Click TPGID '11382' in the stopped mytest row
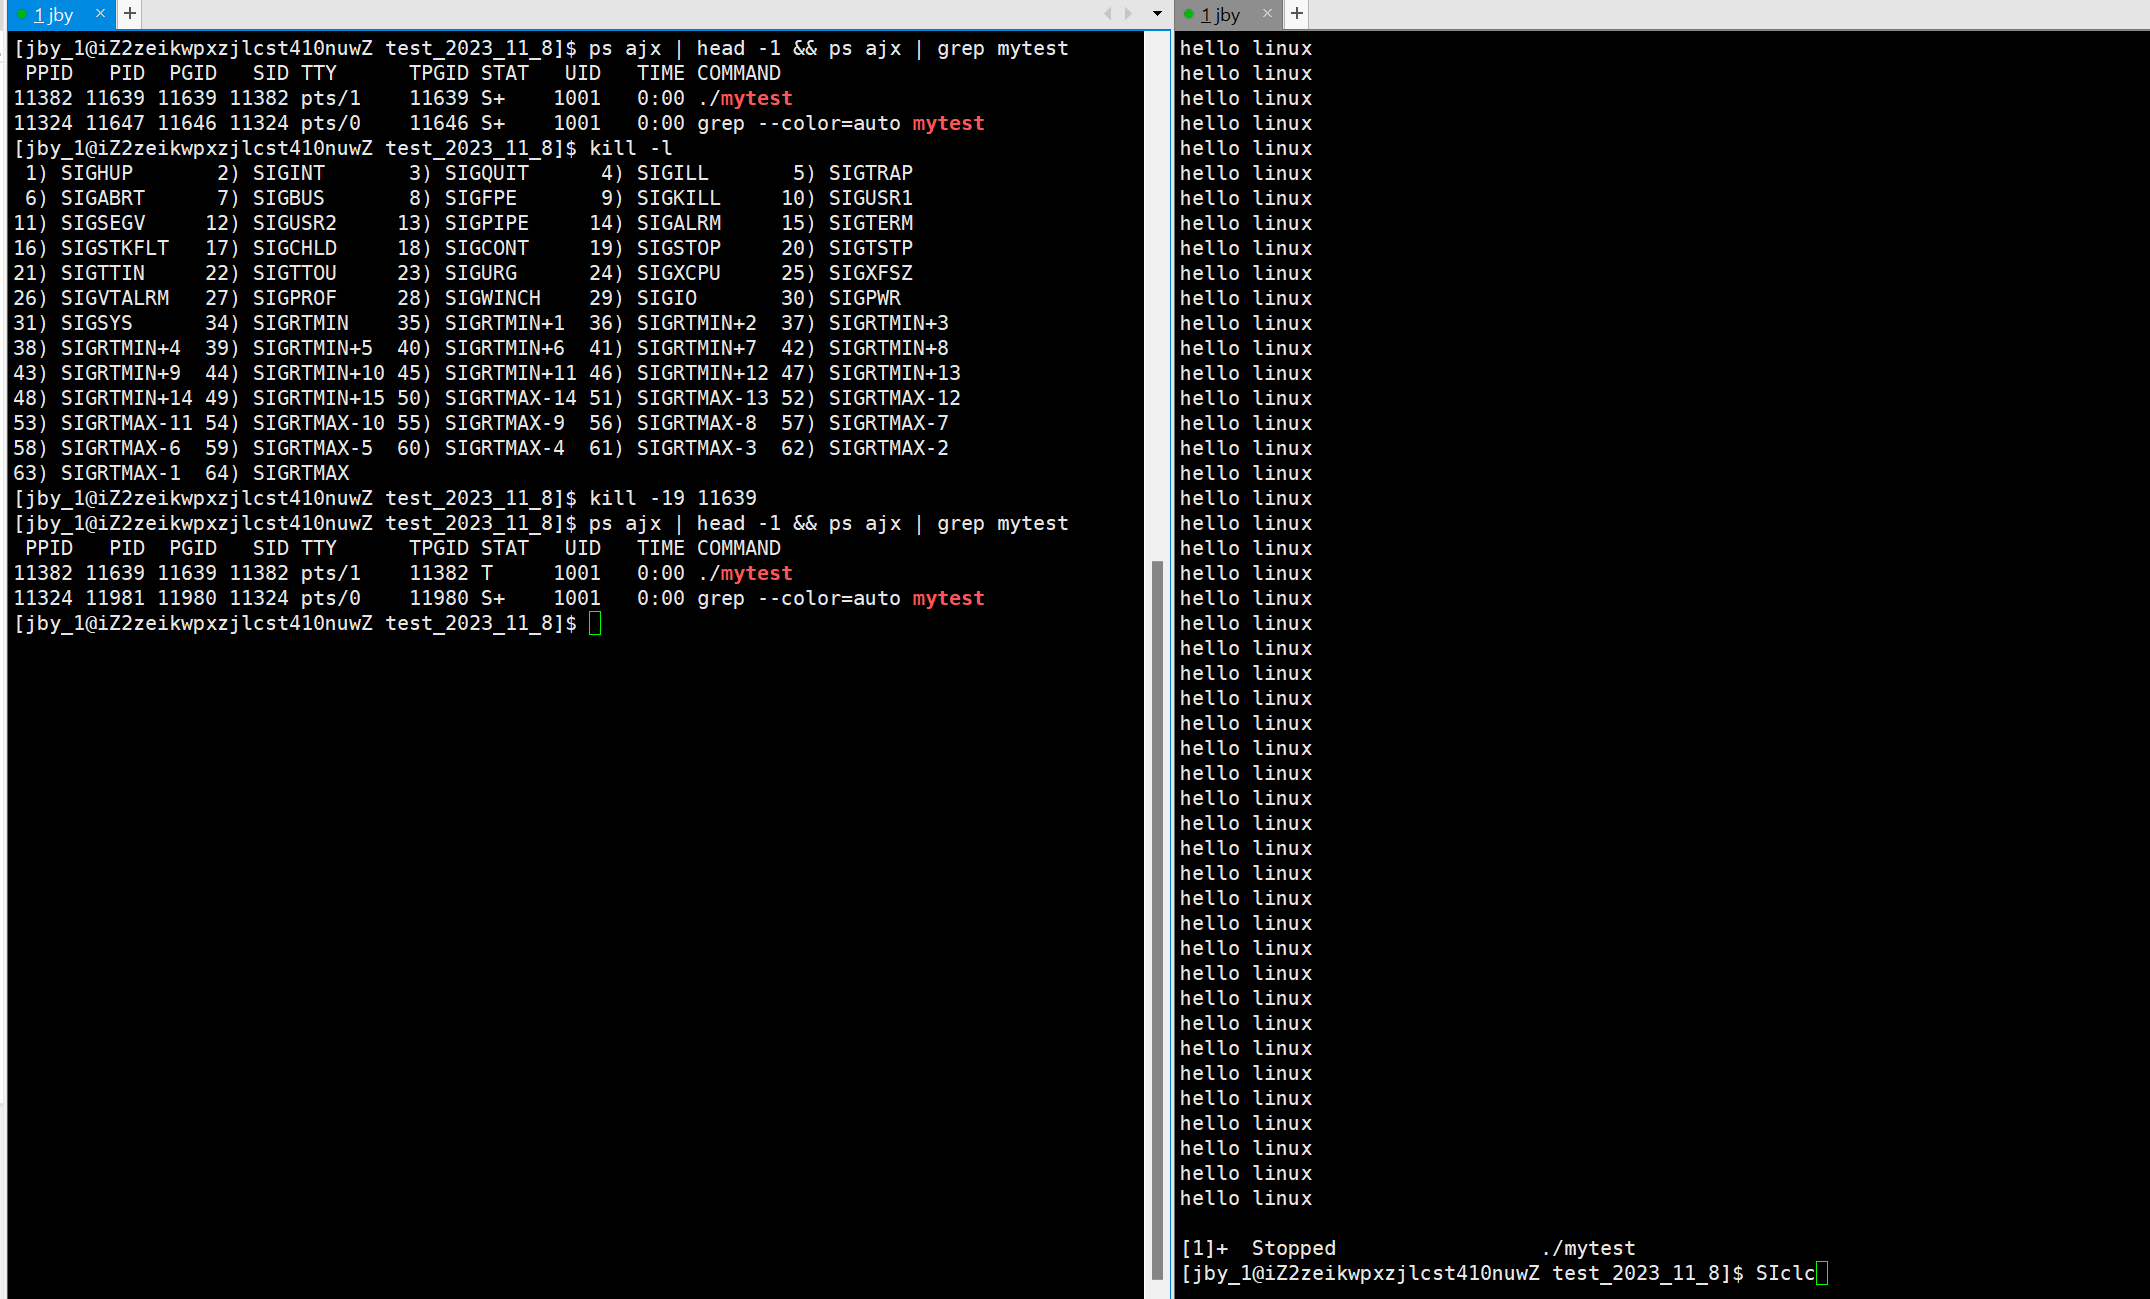Image resolution: width=2150 pixels, height=1299 pixels. [x=439, y=573]
